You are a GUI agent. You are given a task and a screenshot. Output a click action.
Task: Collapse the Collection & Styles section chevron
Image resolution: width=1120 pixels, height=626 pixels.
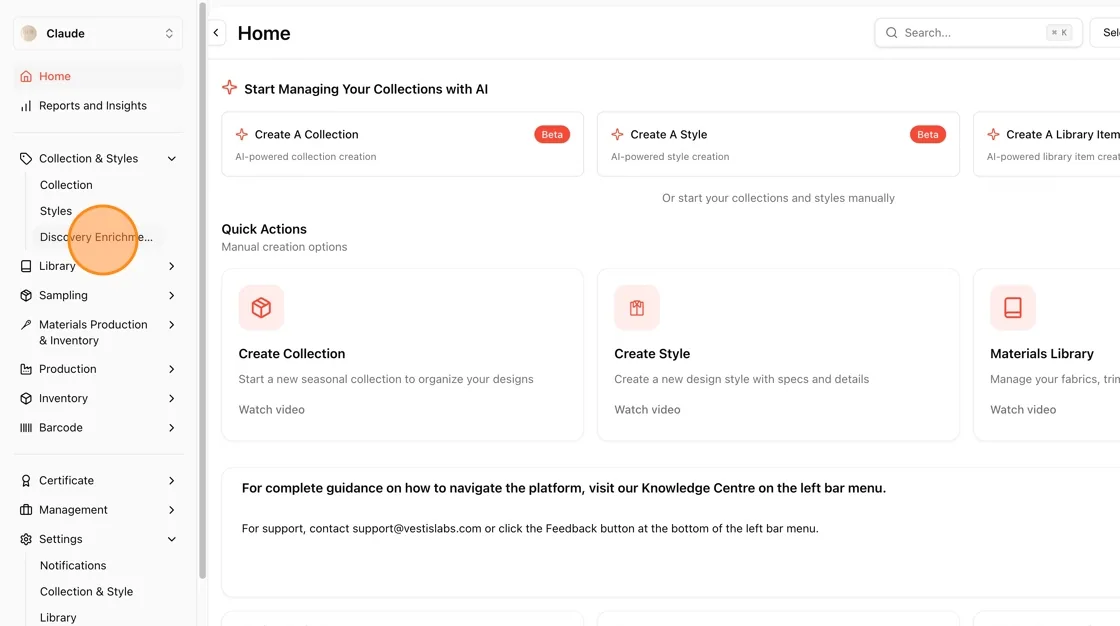point(171,159)
